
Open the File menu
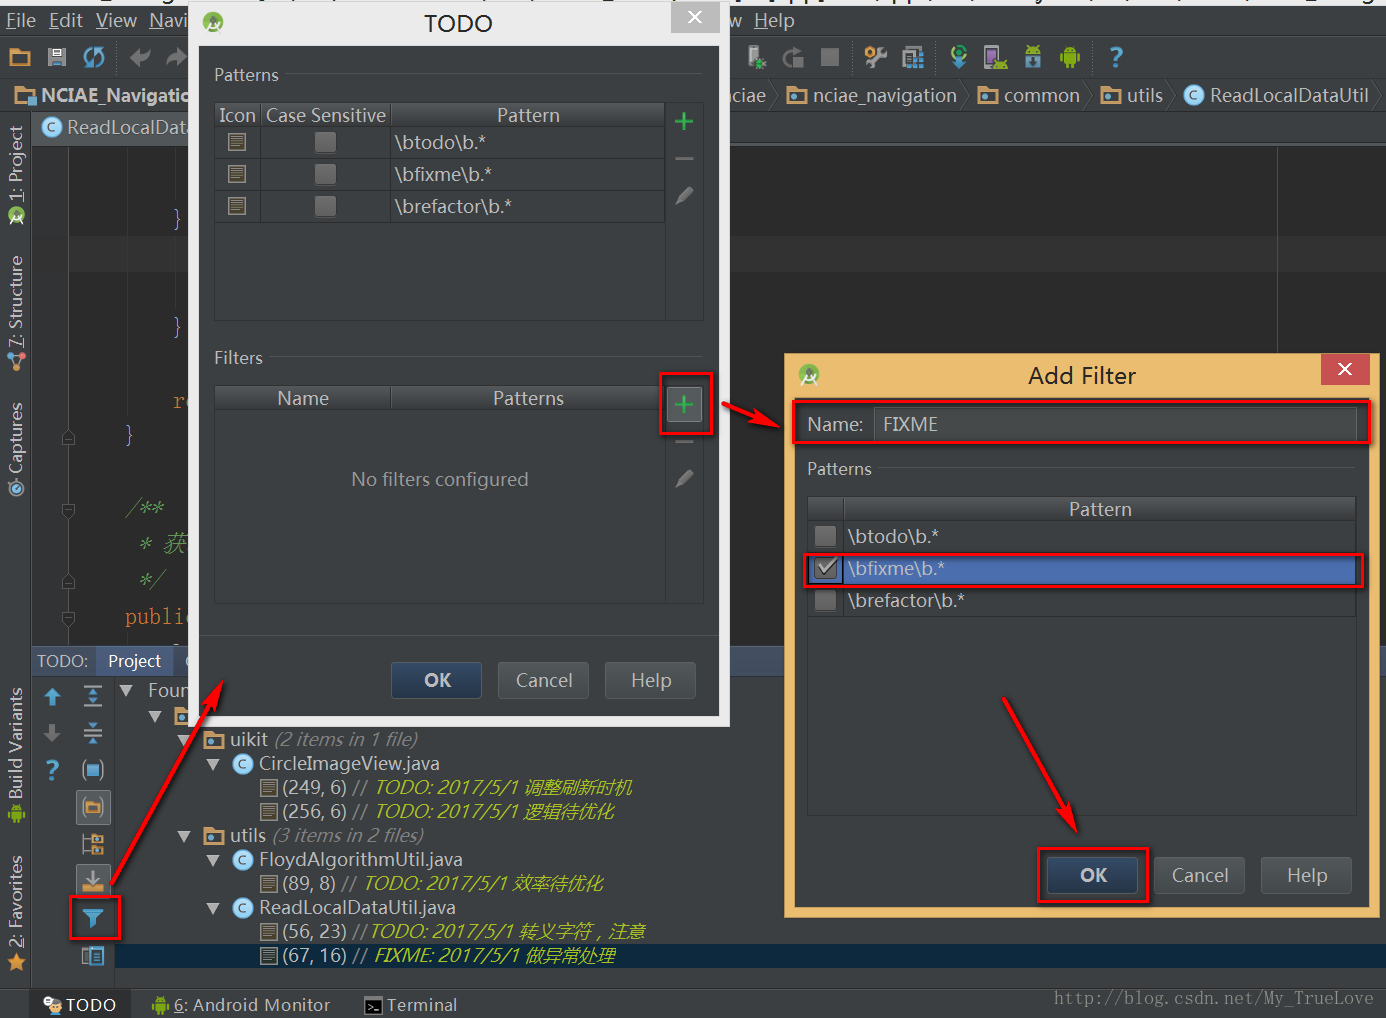click(21, 20)
